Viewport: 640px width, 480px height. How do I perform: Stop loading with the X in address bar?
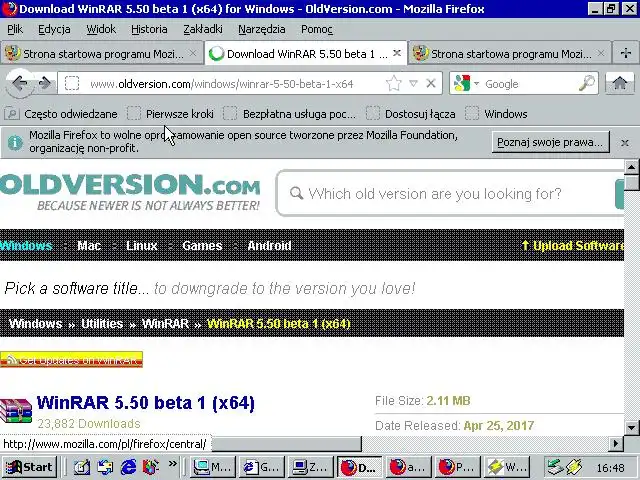pyautogui.click(x=431, y=84)
